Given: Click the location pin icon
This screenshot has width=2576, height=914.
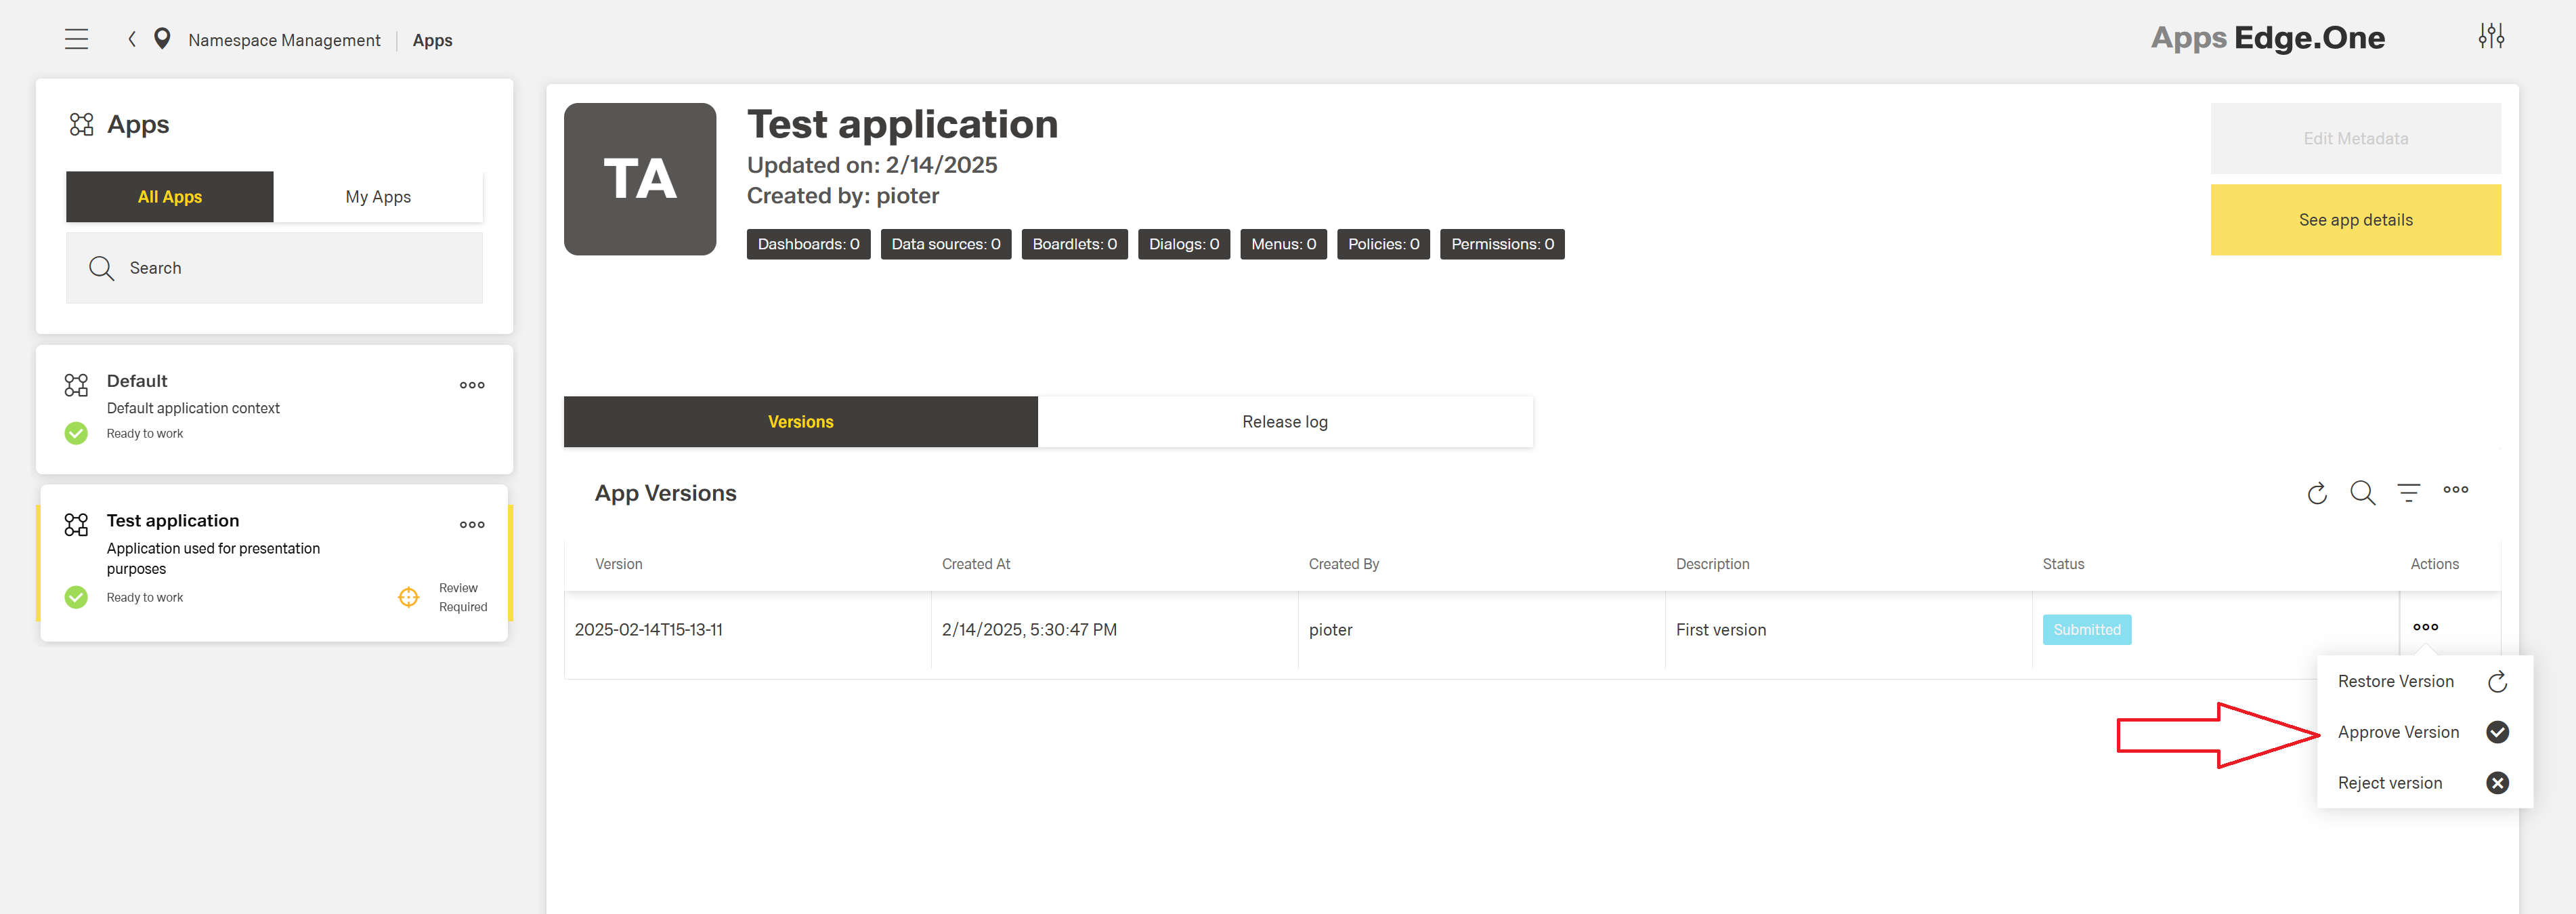Looking at the screenshot, I should pyautogui.click(x=162, y=39).
